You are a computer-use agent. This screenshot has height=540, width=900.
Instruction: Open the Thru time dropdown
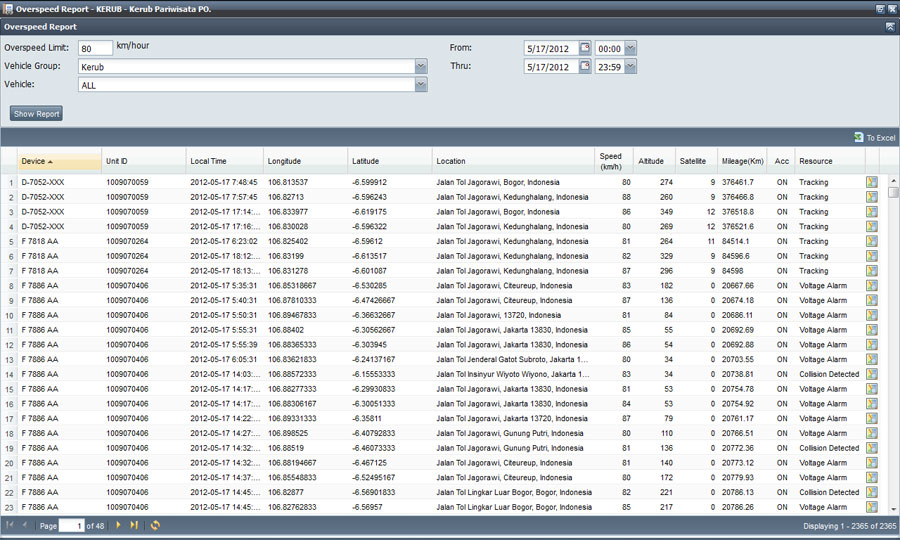tap(631, 67)
